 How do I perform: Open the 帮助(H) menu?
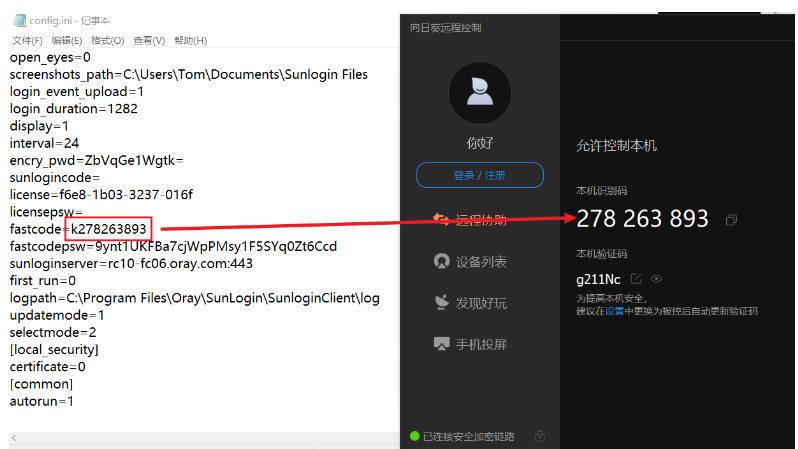tap(190, 40)
